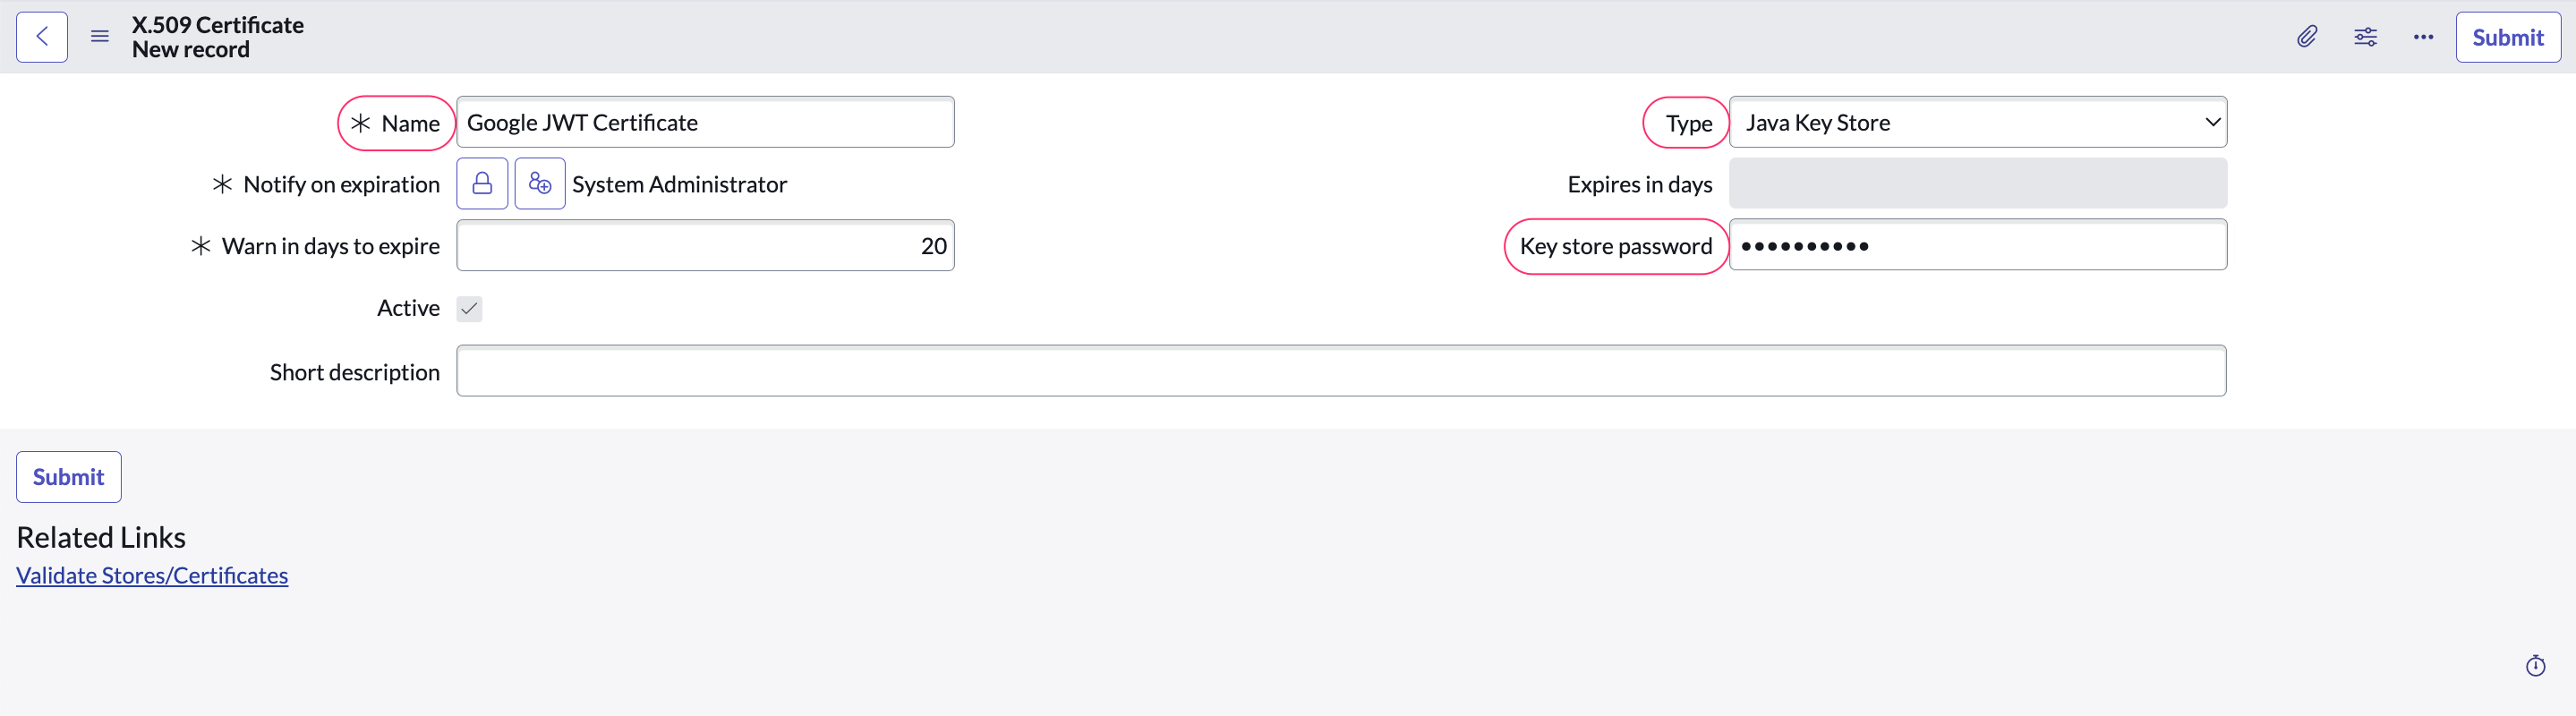Screen dimensions: 2576x716
Task: Add a user with the person-plus icon
Action: tap(540, 183)
